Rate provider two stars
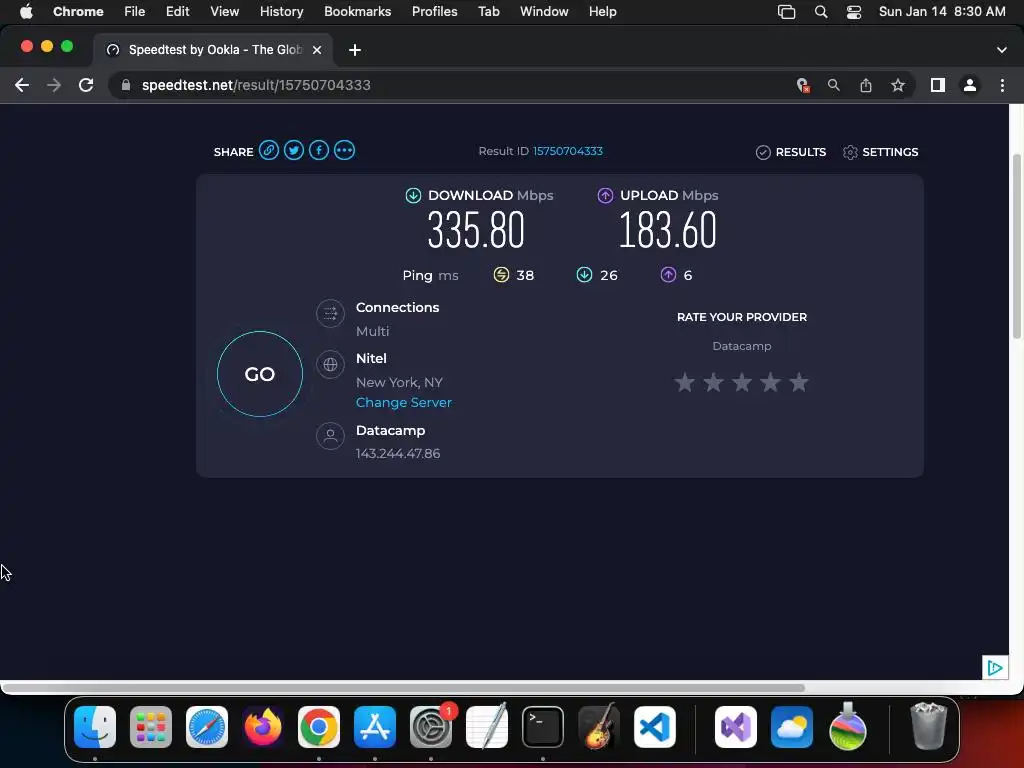 (713, 382)
